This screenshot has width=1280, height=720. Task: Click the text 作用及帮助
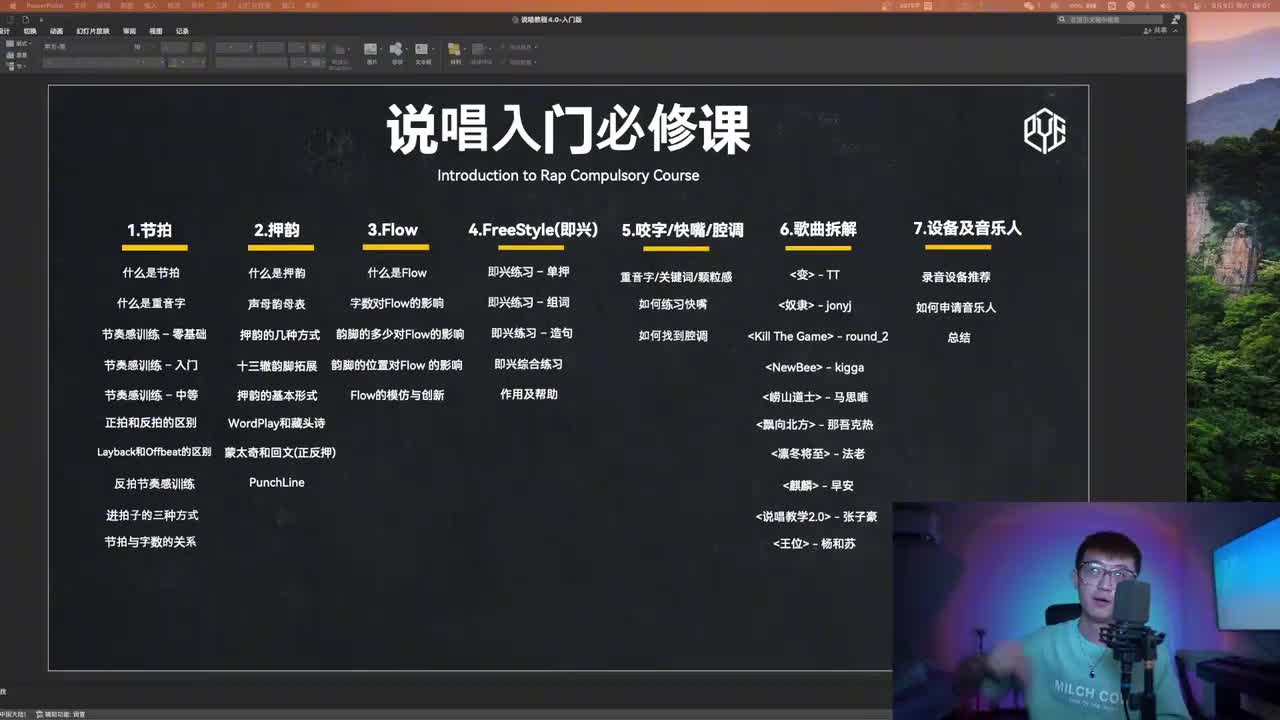[529, 394]
